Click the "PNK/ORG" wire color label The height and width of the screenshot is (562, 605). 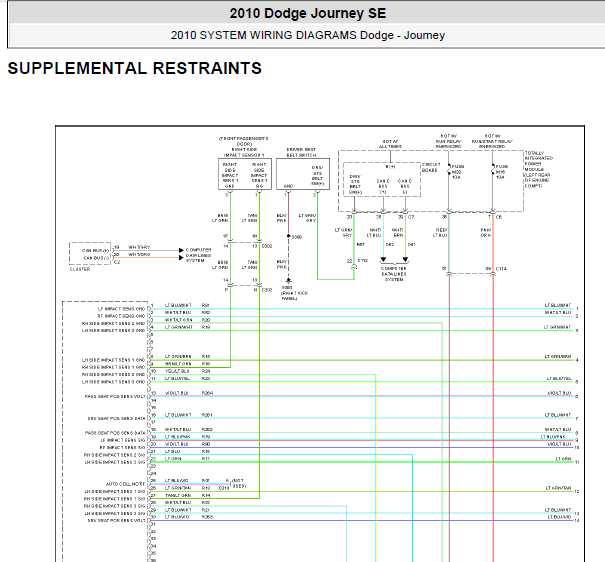[x=486, y=233]
